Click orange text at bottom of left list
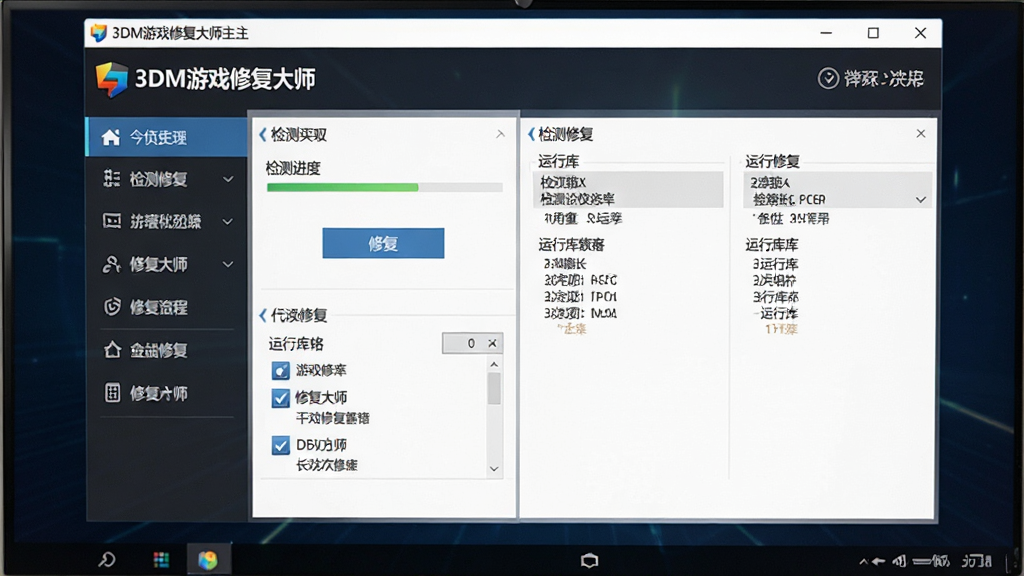 [x=572, y=328]
